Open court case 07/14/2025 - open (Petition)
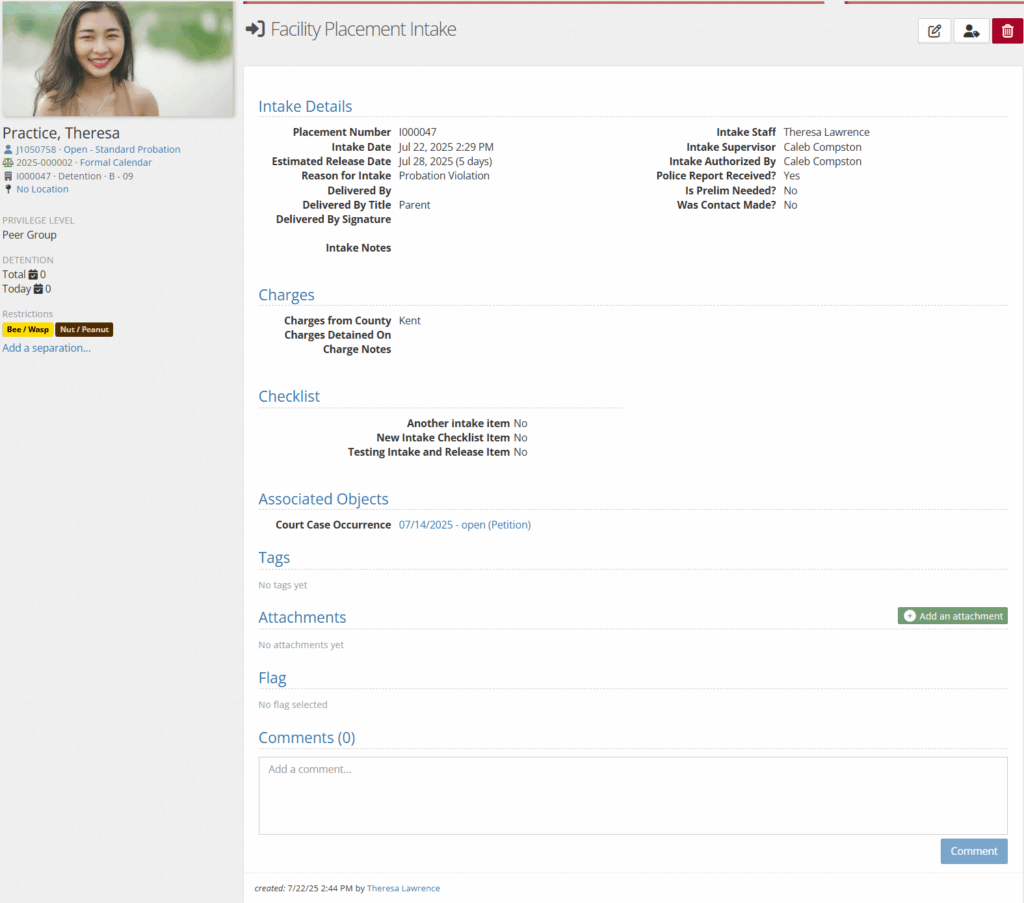 click(x=465, y=525)
